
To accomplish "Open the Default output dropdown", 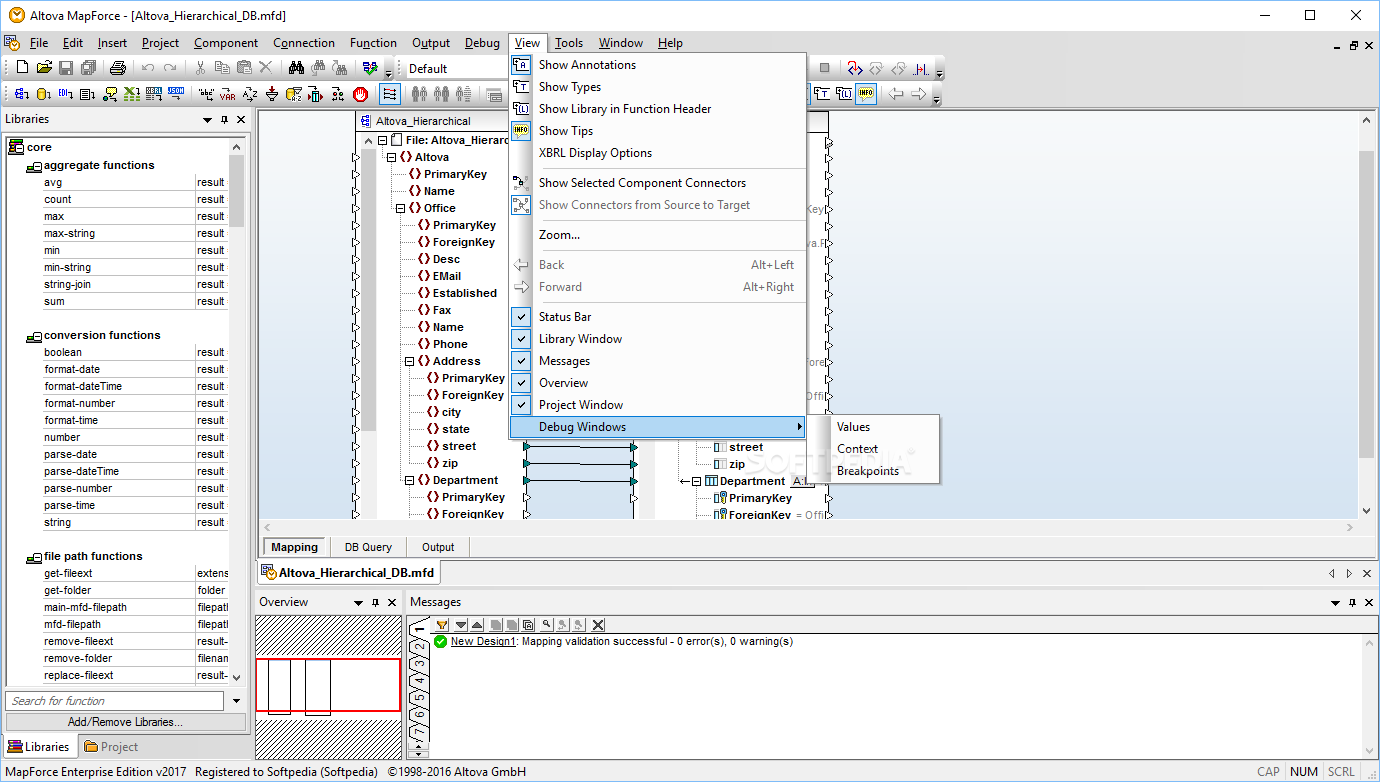I will coord(456,68).
